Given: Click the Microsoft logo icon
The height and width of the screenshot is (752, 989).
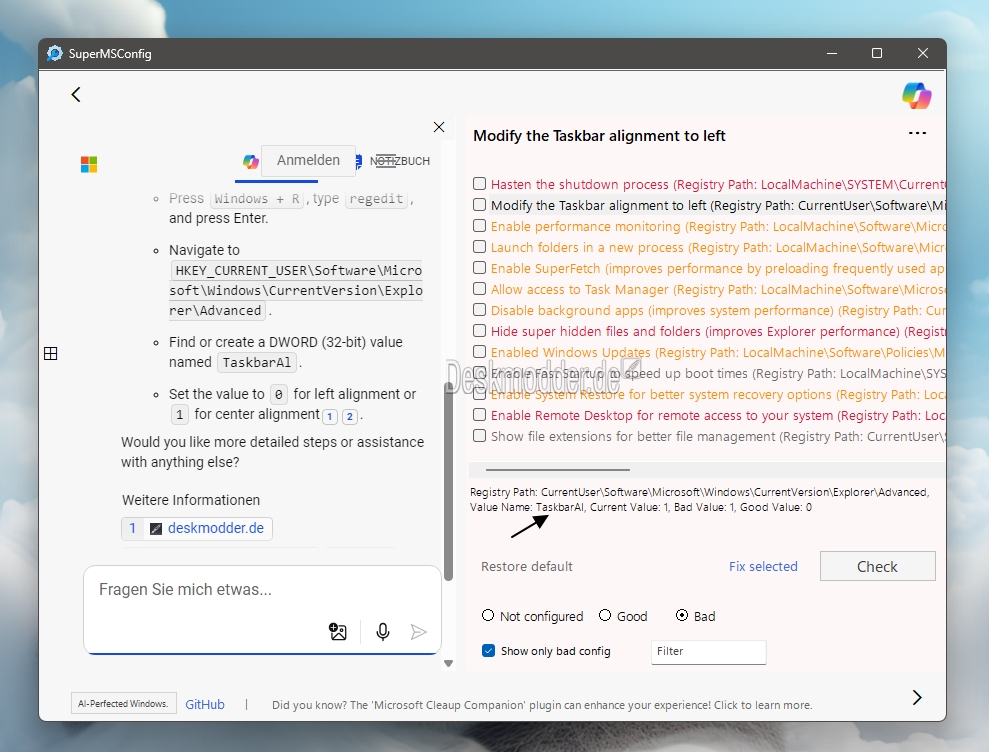Looking at the screenshot, I should (x=89, y=165).
